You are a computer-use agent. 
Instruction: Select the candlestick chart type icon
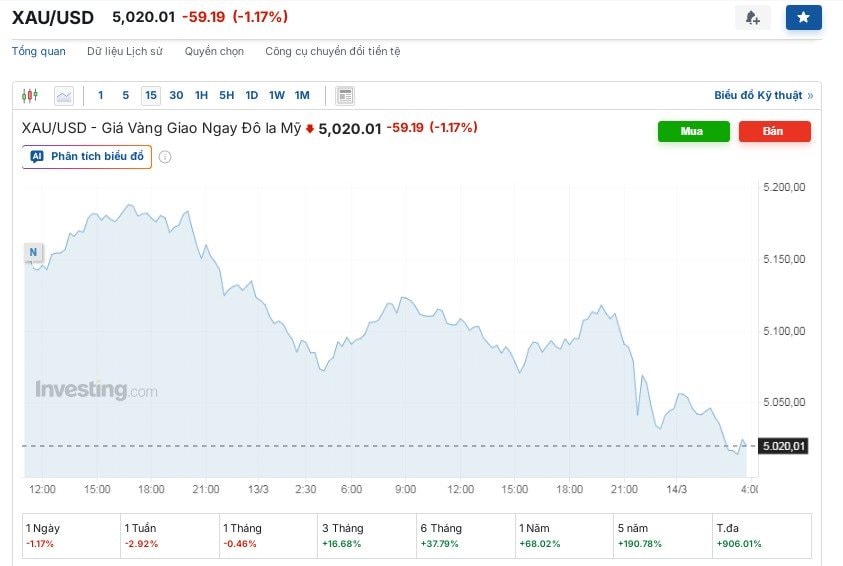click(30, 96)
